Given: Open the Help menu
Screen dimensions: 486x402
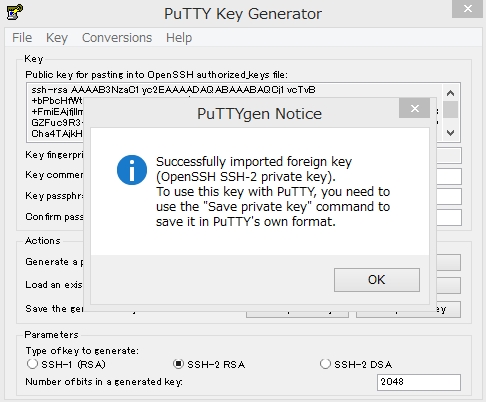Looking at the screenshot, I should 179,38.
